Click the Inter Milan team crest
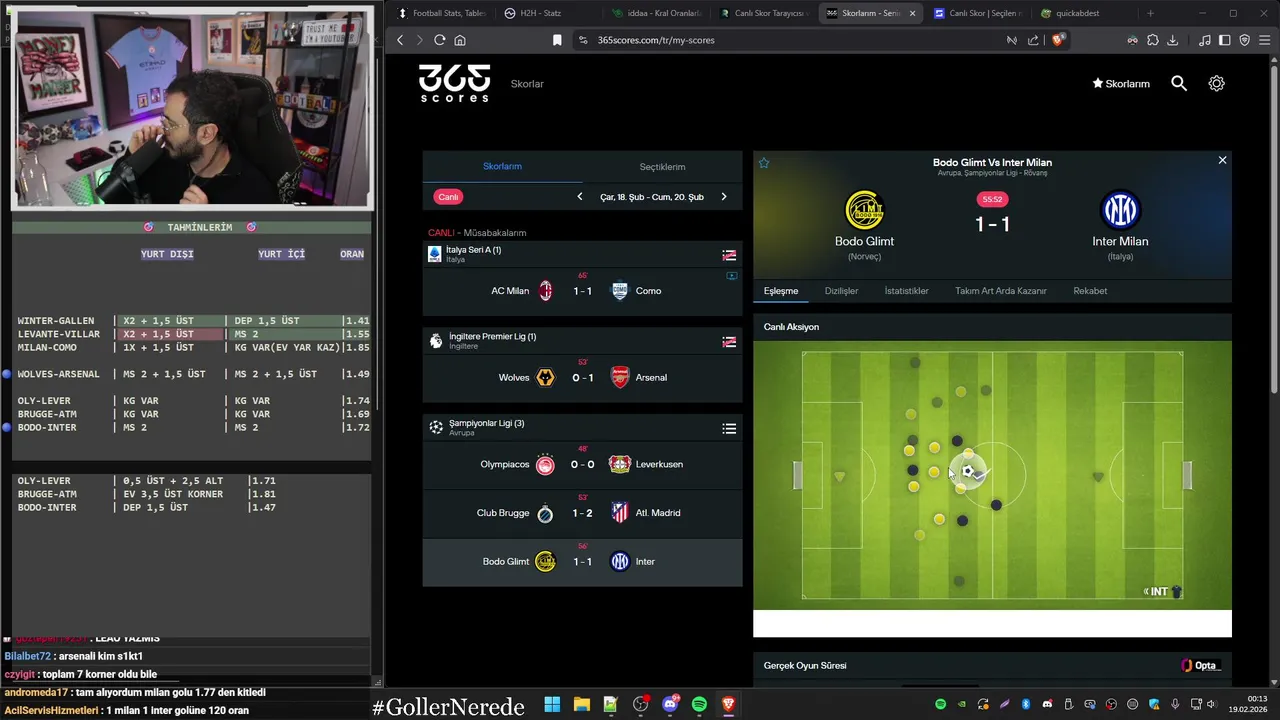Image resolution: width=1280 pixels, height=720 pixels. (x=1120, y=210)
